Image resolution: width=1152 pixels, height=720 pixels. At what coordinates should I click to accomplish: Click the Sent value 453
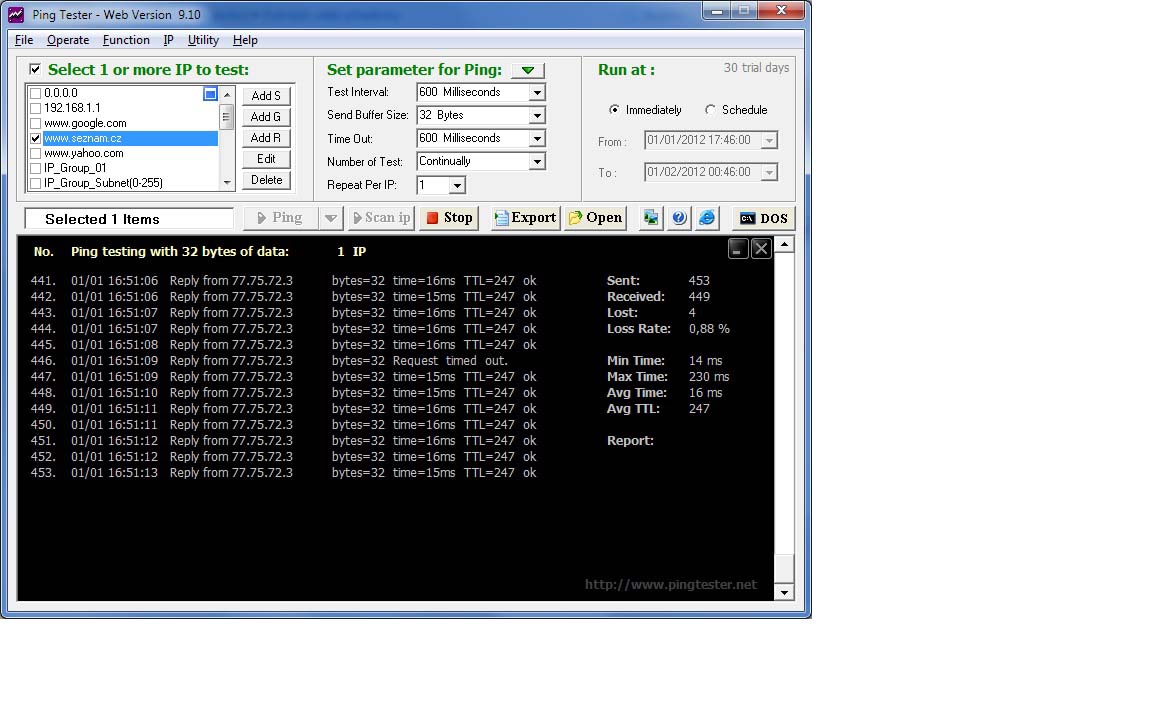699,281
